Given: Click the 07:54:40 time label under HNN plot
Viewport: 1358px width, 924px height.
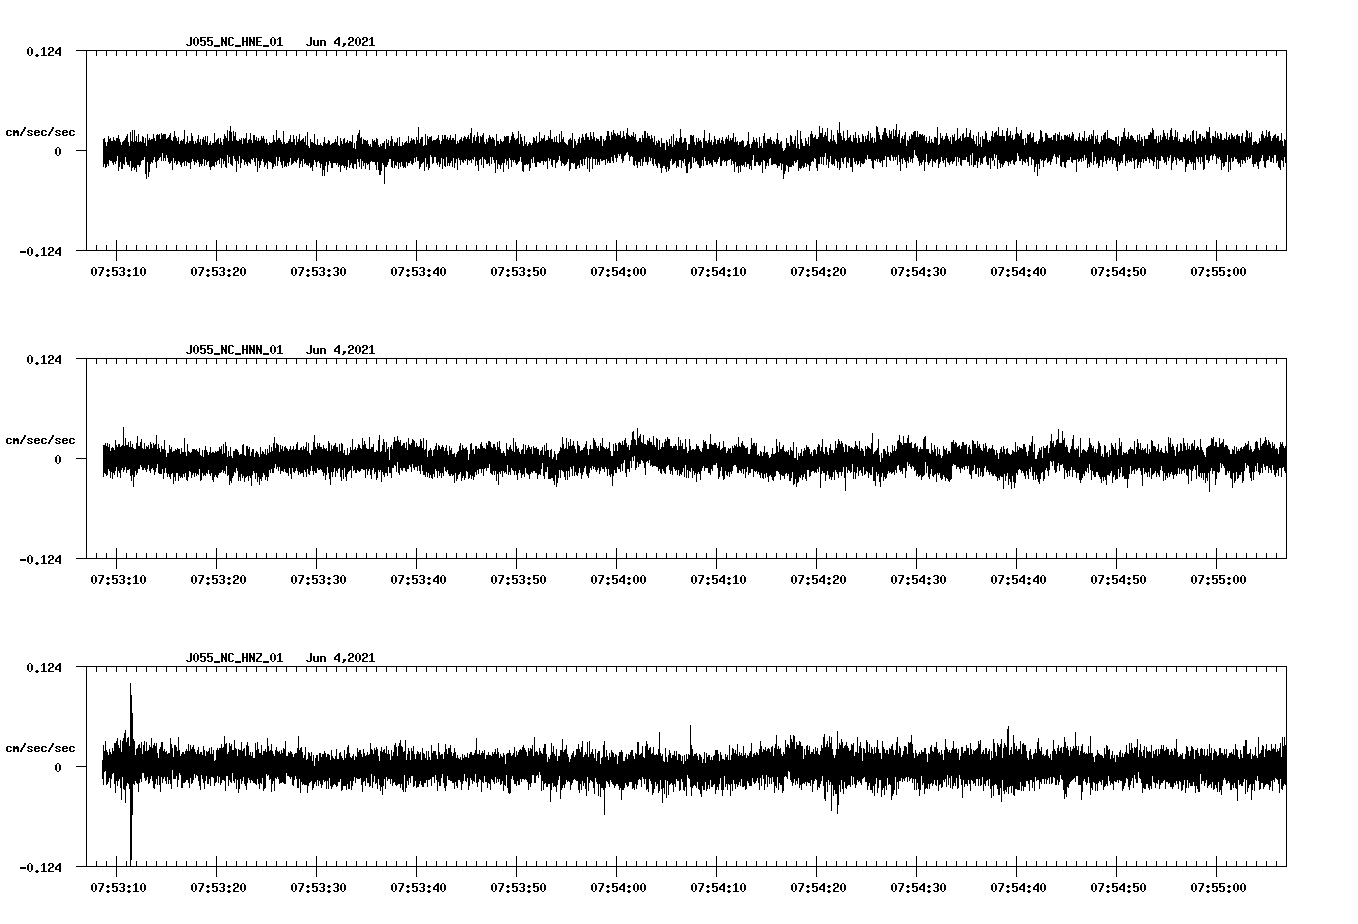Looking at the screenshot, I should click(x=1018, y=580).
